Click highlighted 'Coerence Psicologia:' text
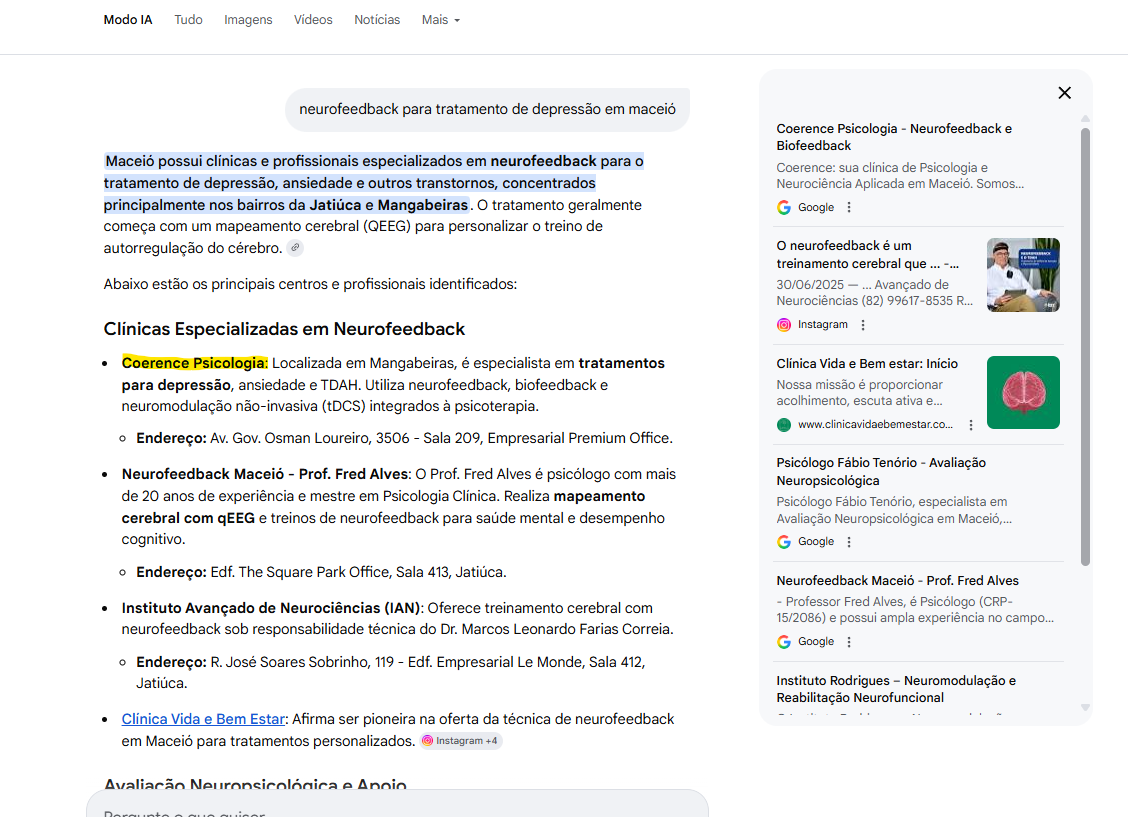The height and width of the screenshot is (817, 1128). click(194, 363)
